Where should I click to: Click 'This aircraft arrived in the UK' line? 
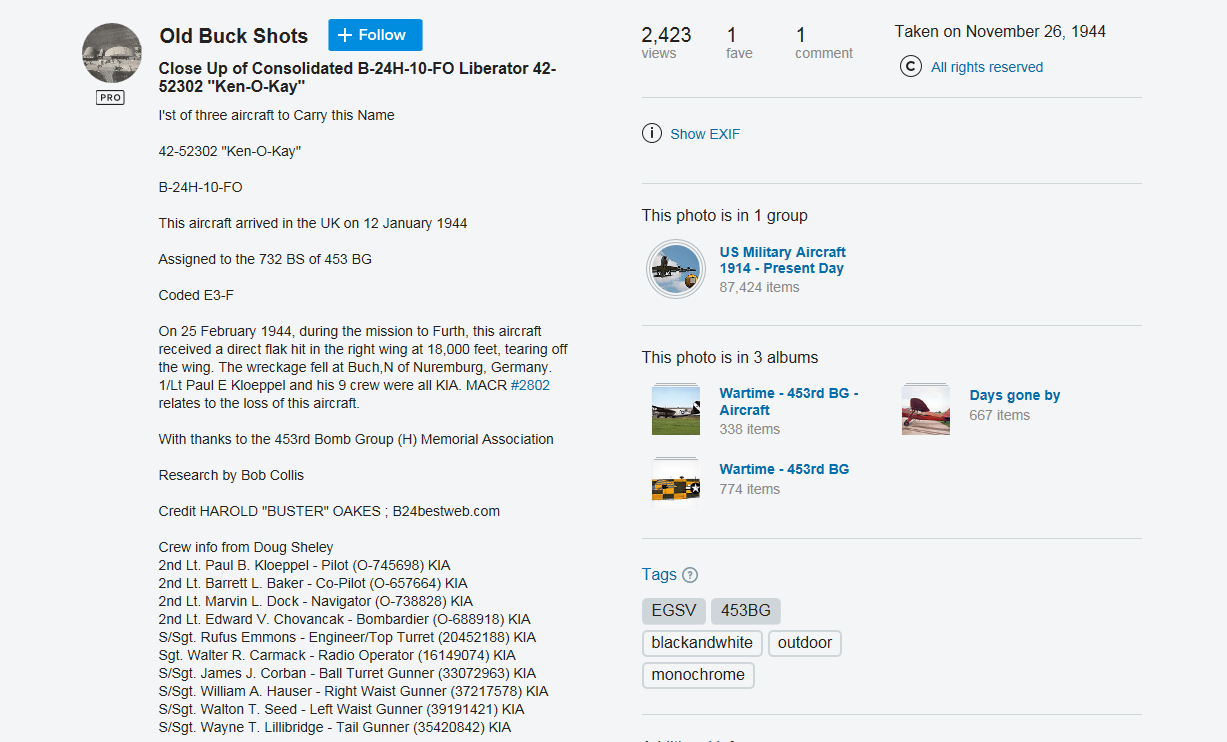tap(313, 223)
